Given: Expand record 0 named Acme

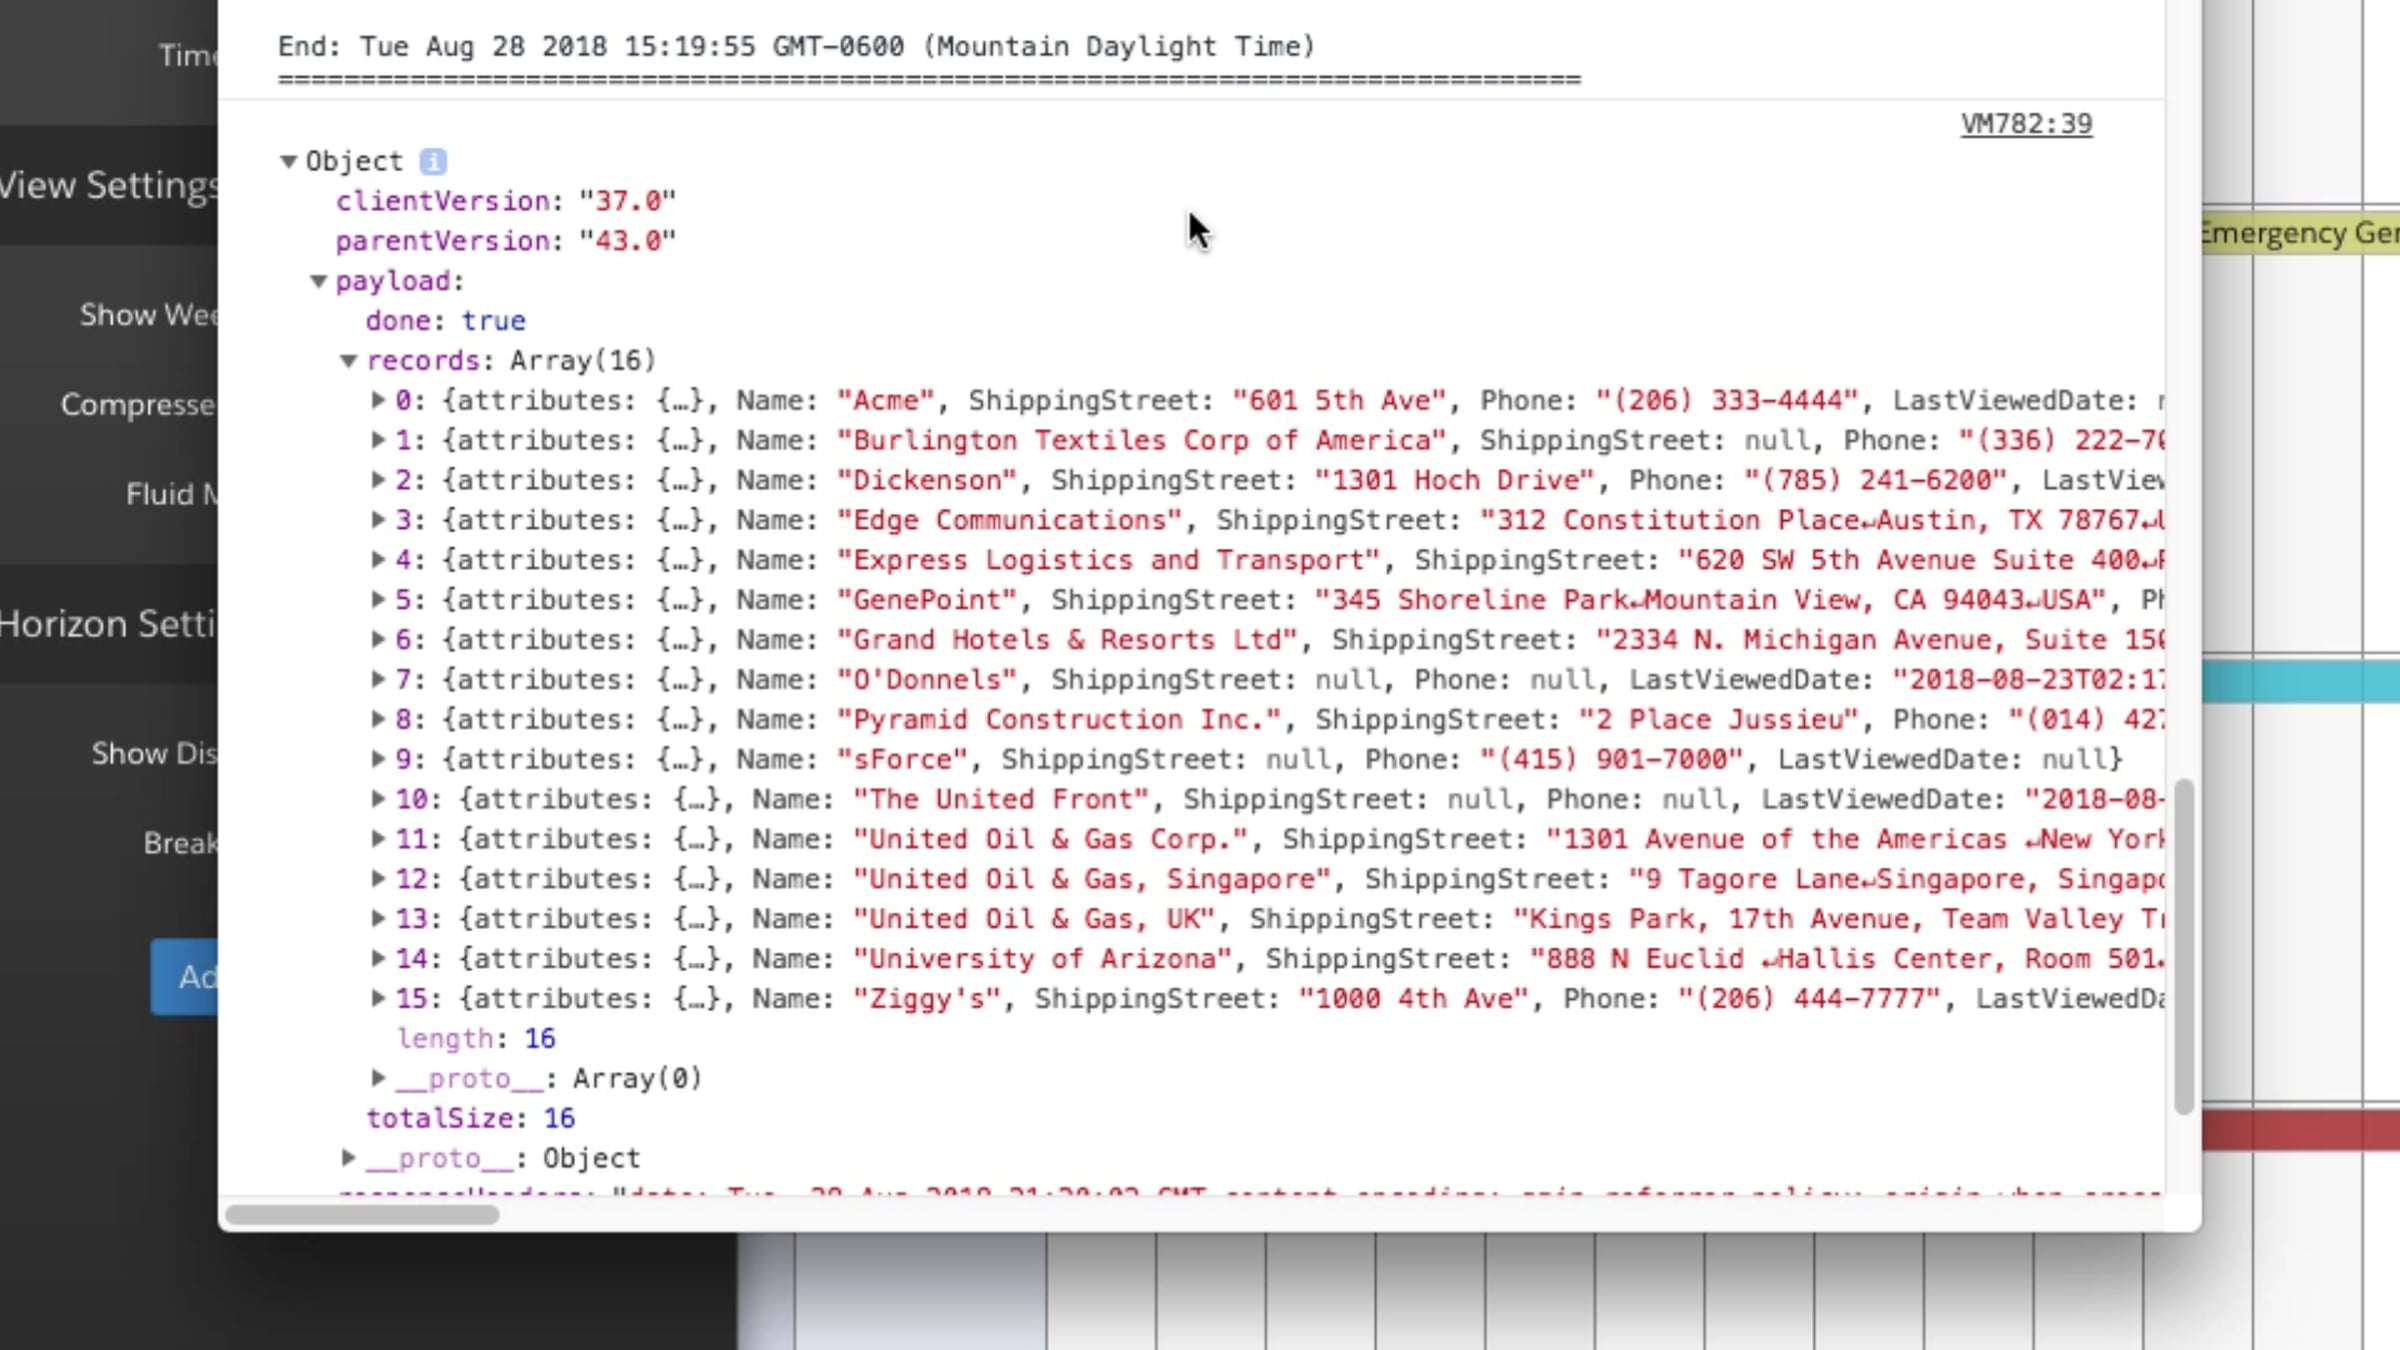Looking at the screenshot, I should coord(378,400).
